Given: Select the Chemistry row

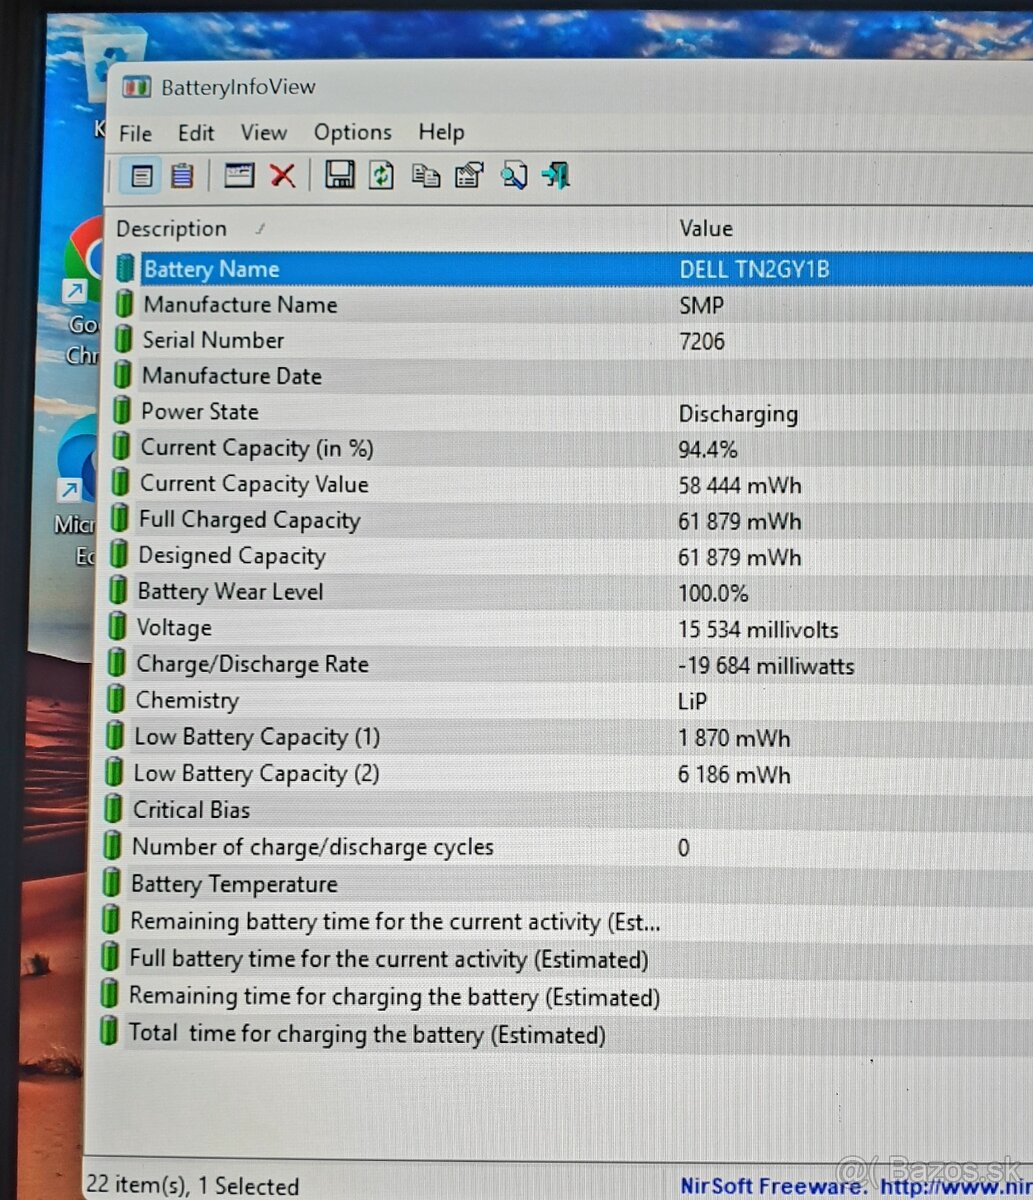Looking at the screenshot, I should 187,700.
